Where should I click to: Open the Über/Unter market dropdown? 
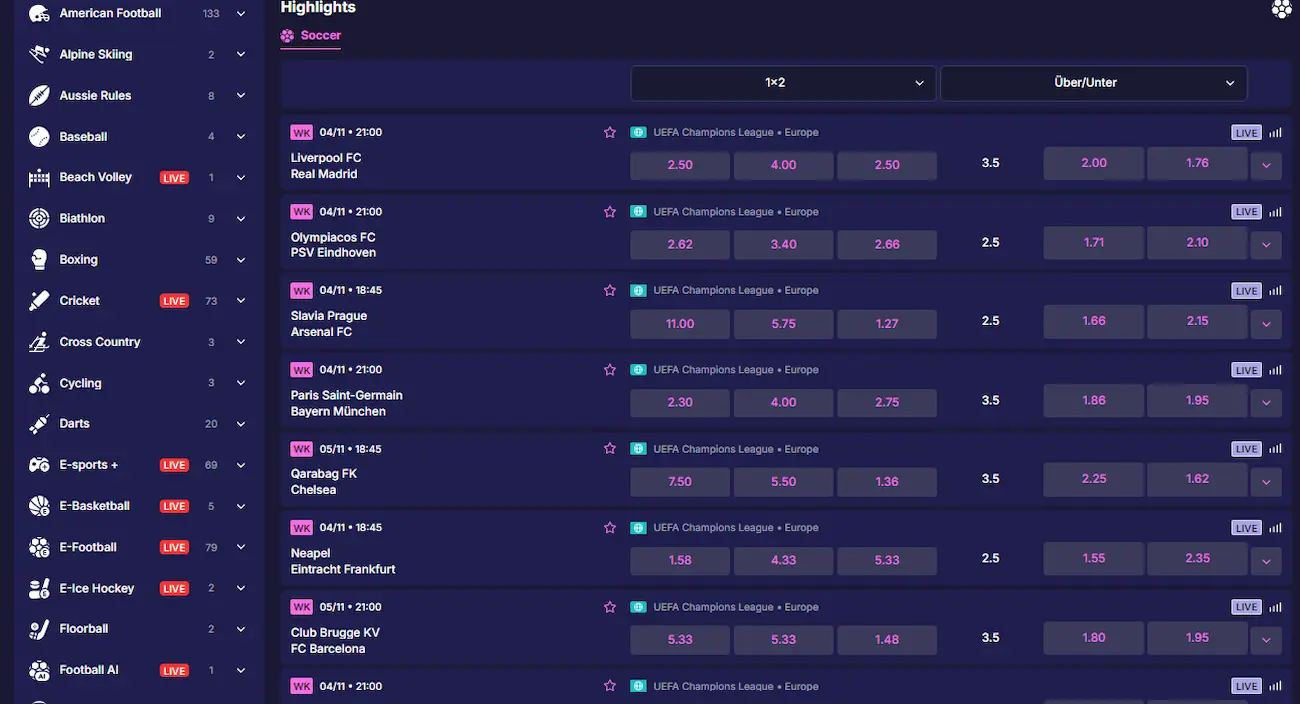click(x=1093, y=83)
